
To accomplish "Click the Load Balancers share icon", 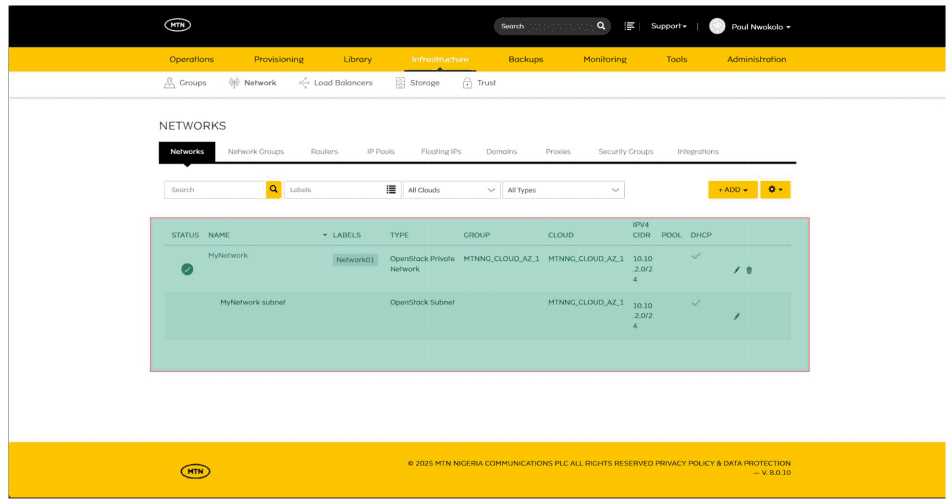I will pos(304,83).
